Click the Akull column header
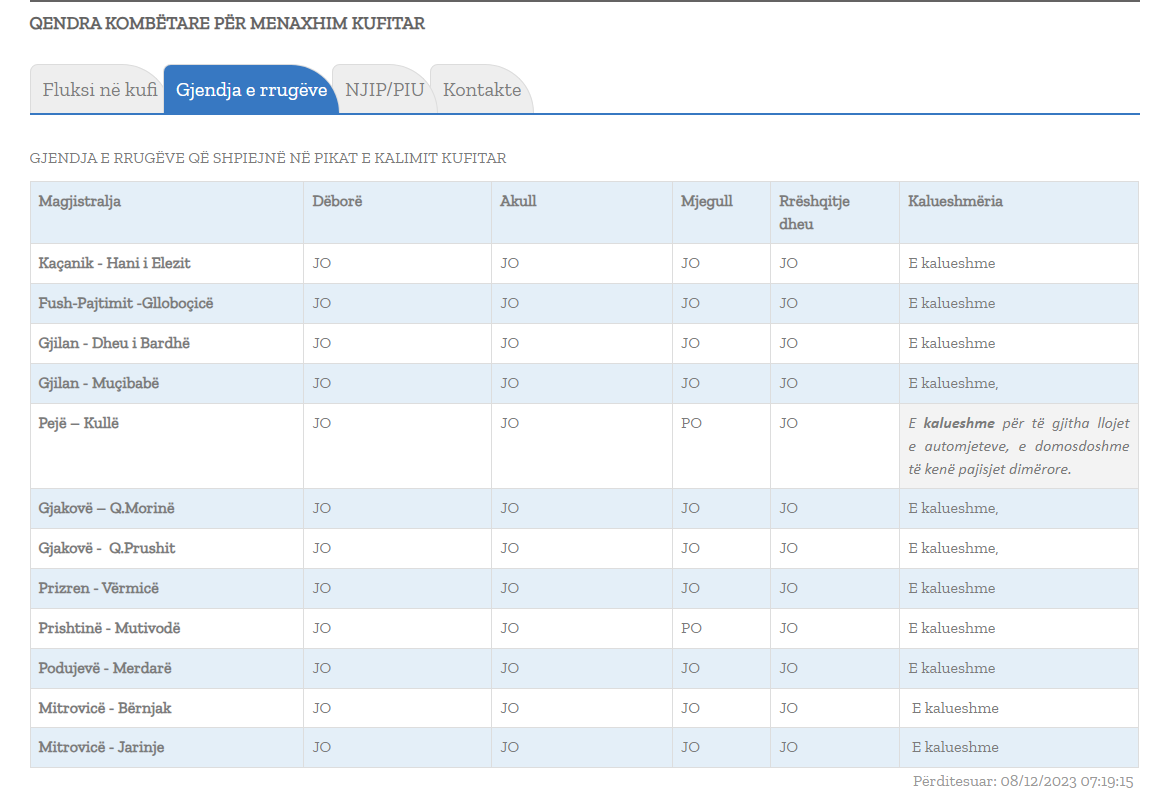Image resolution: width=1159 pixels, height=802 pixels. 518,202
